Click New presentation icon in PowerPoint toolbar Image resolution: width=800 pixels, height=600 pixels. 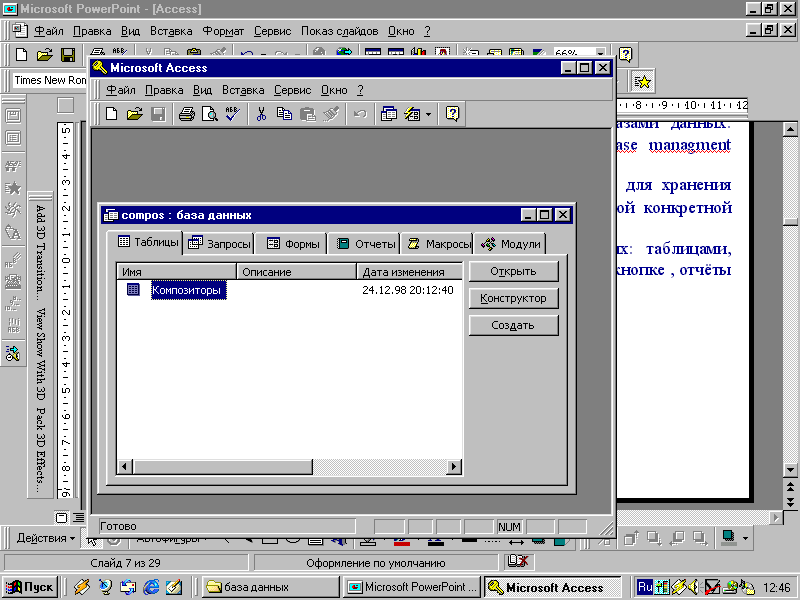(21, 54)
